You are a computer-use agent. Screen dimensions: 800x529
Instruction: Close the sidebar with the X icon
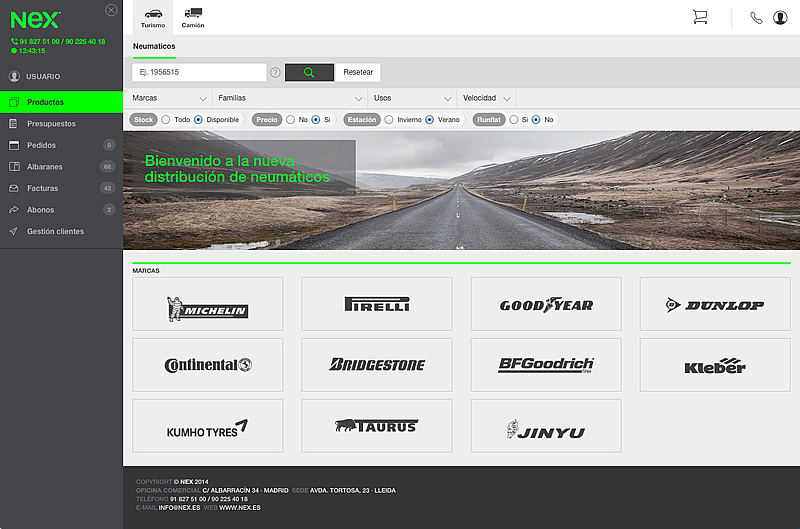[111, 10]
